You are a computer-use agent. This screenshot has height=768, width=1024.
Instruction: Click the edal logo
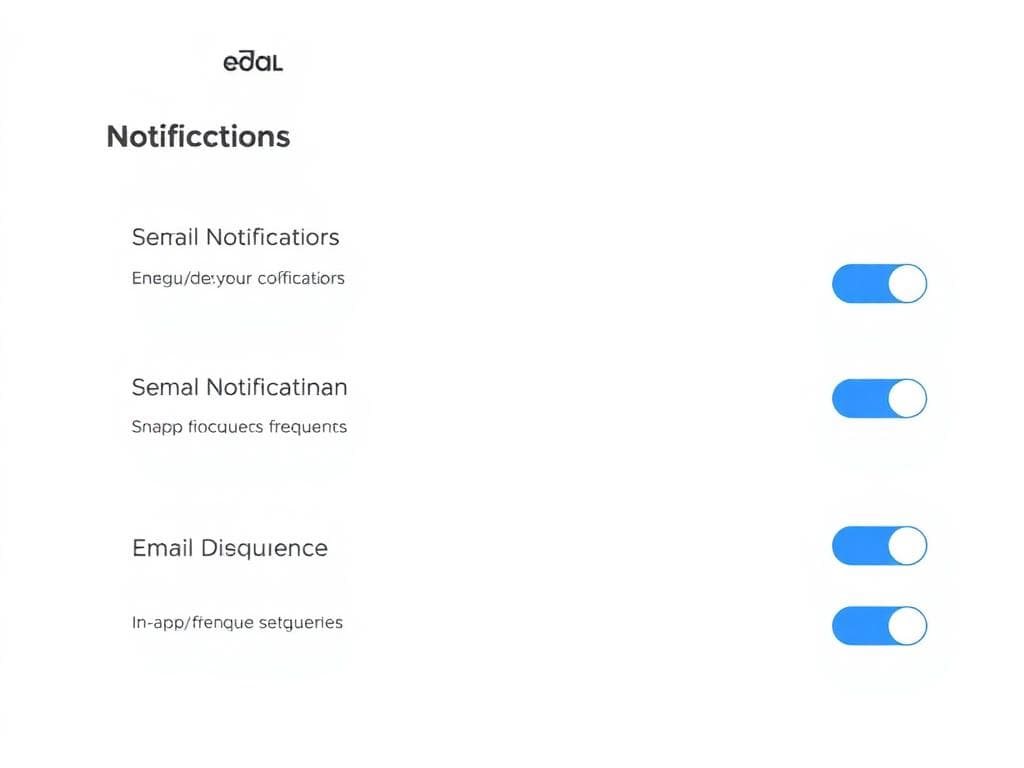pos(252,61)
